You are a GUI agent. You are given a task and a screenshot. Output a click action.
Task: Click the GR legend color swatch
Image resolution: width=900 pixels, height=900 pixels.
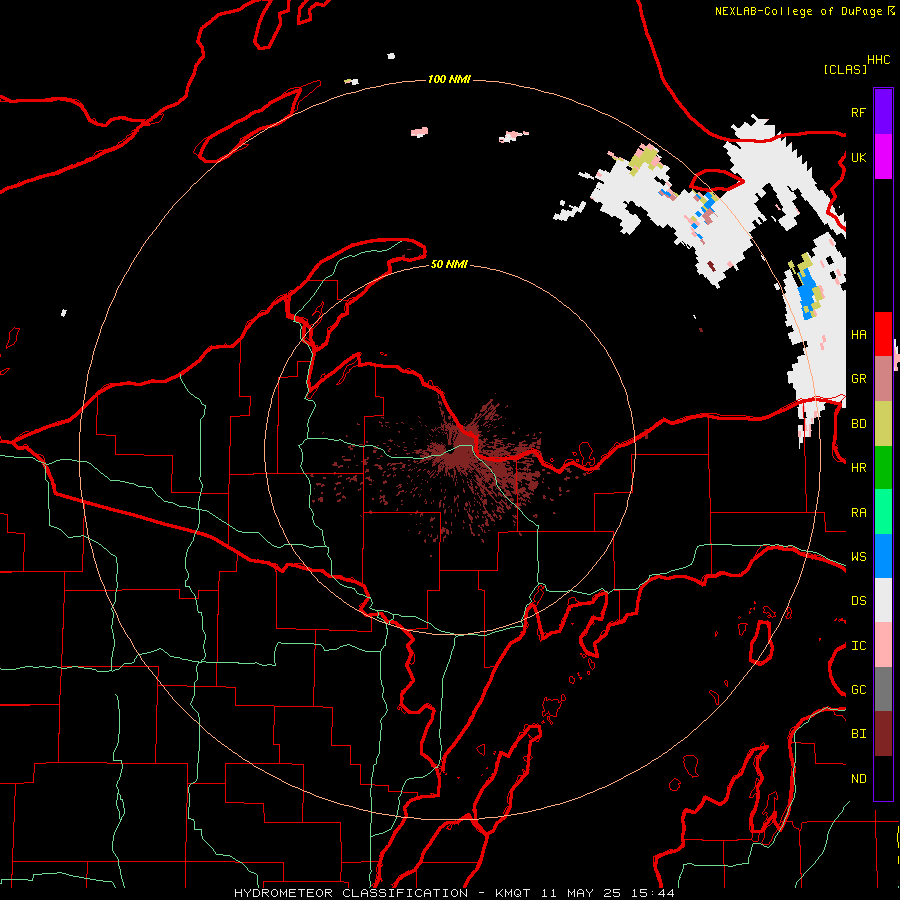(883, 379)
